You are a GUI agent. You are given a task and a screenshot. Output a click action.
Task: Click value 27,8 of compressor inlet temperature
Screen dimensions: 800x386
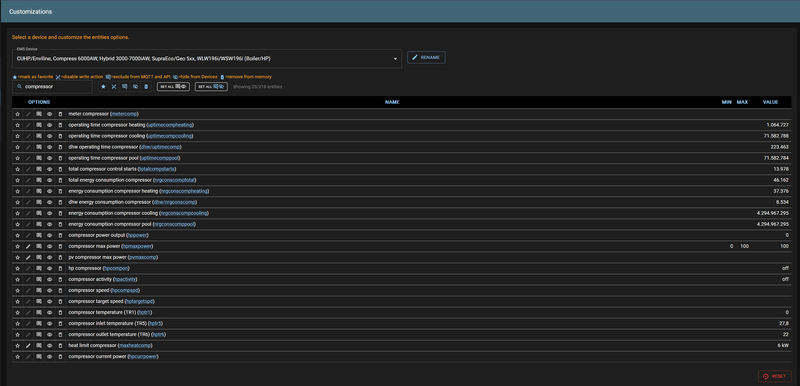pos(784,324)
